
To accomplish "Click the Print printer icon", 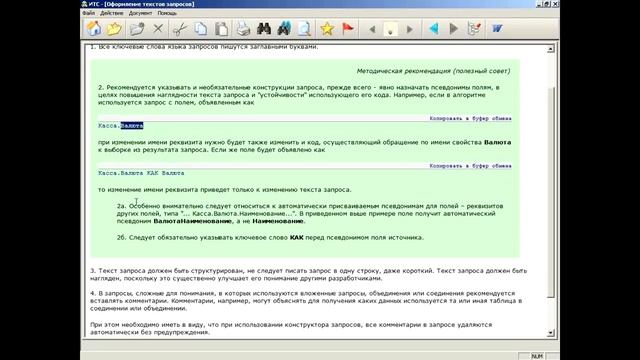I will coord(243,29).
